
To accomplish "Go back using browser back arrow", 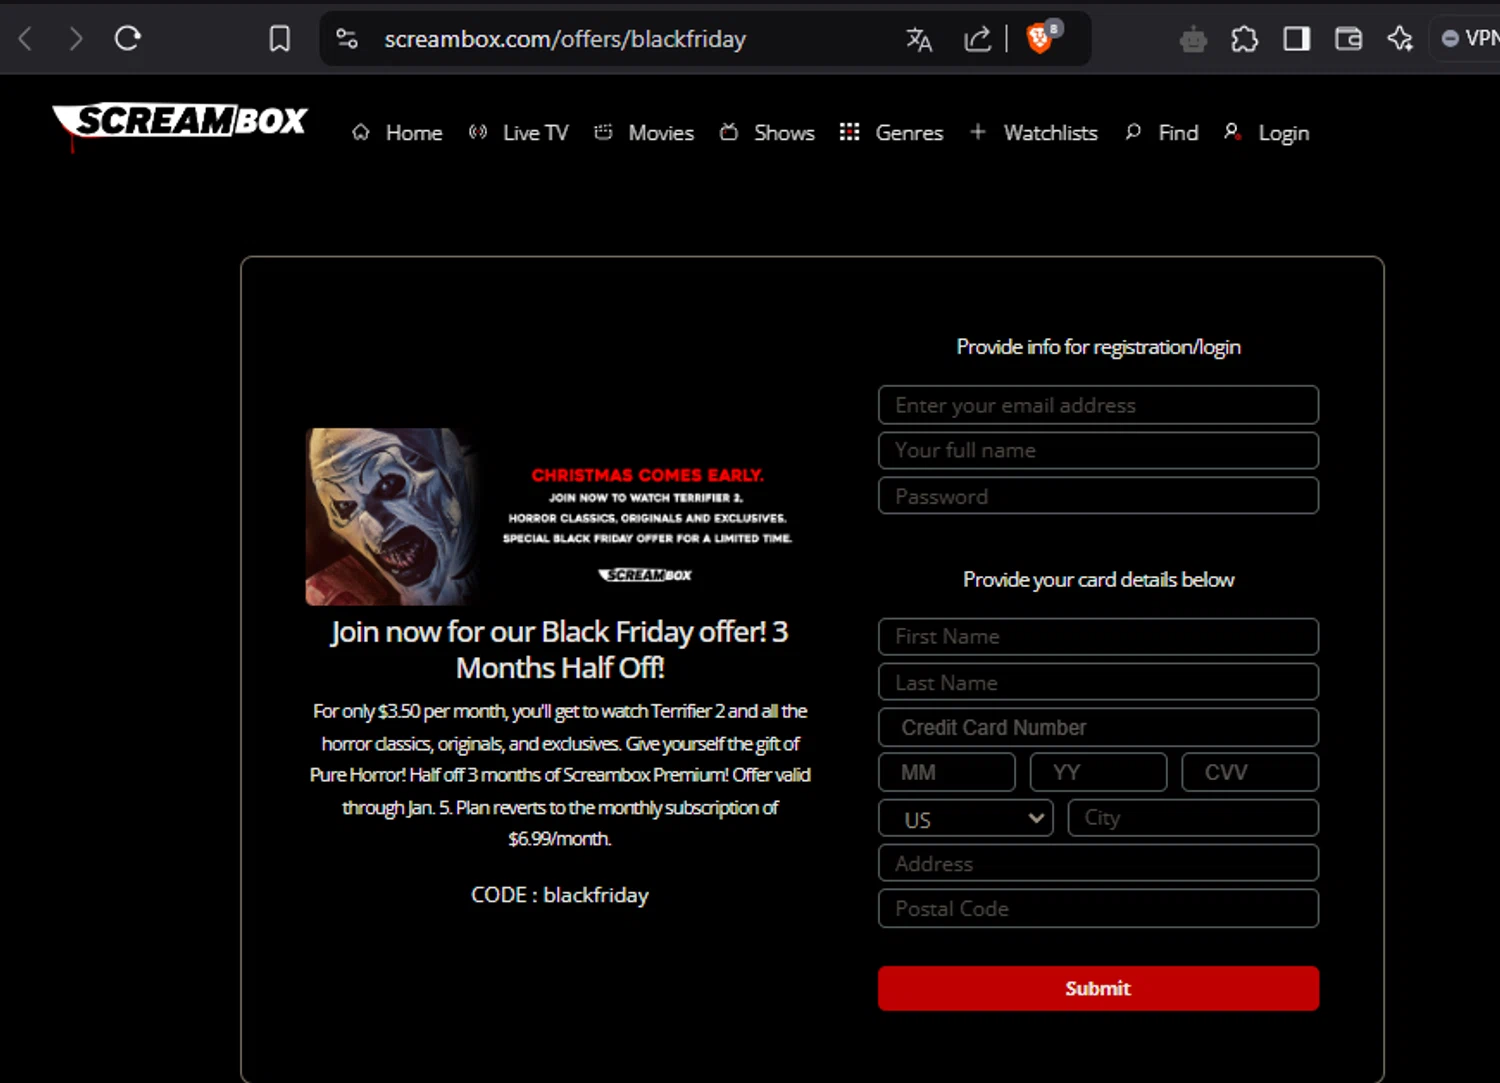I will [26, 39].
